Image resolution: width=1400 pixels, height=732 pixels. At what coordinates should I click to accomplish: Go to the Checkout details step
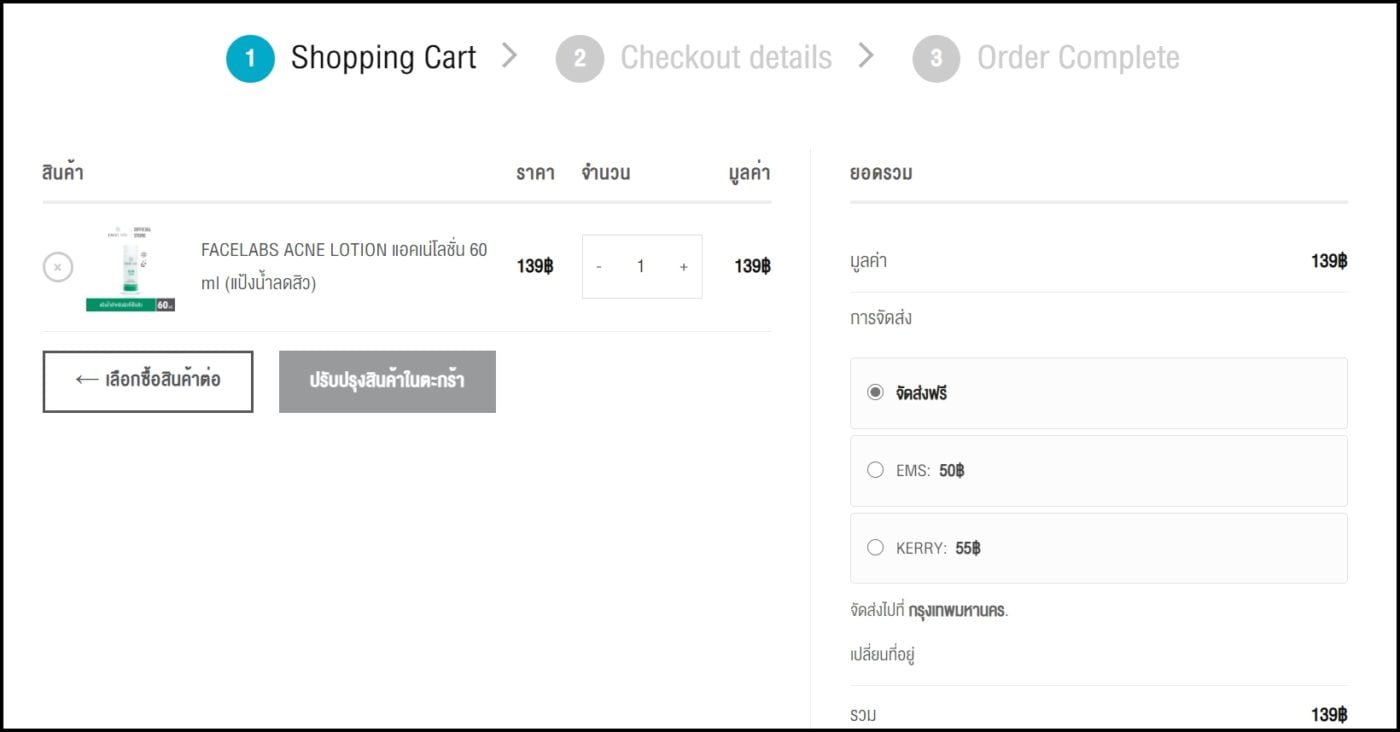coord(725,58)
